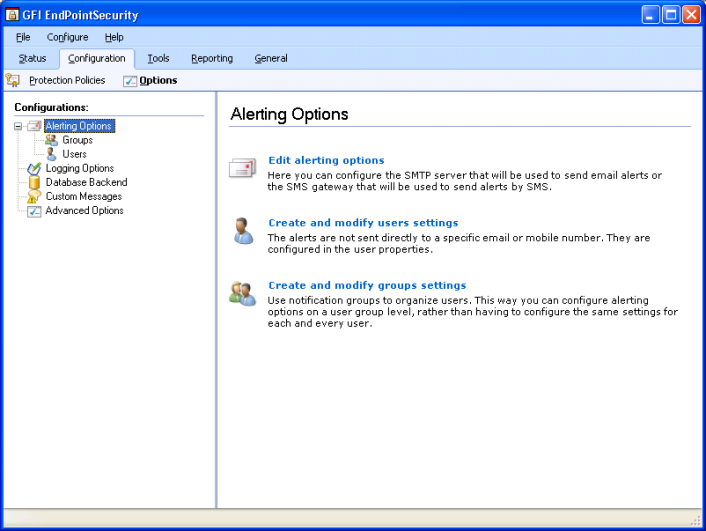Select Logging Options in the tree
706x531 pixels.
[80, 168]
